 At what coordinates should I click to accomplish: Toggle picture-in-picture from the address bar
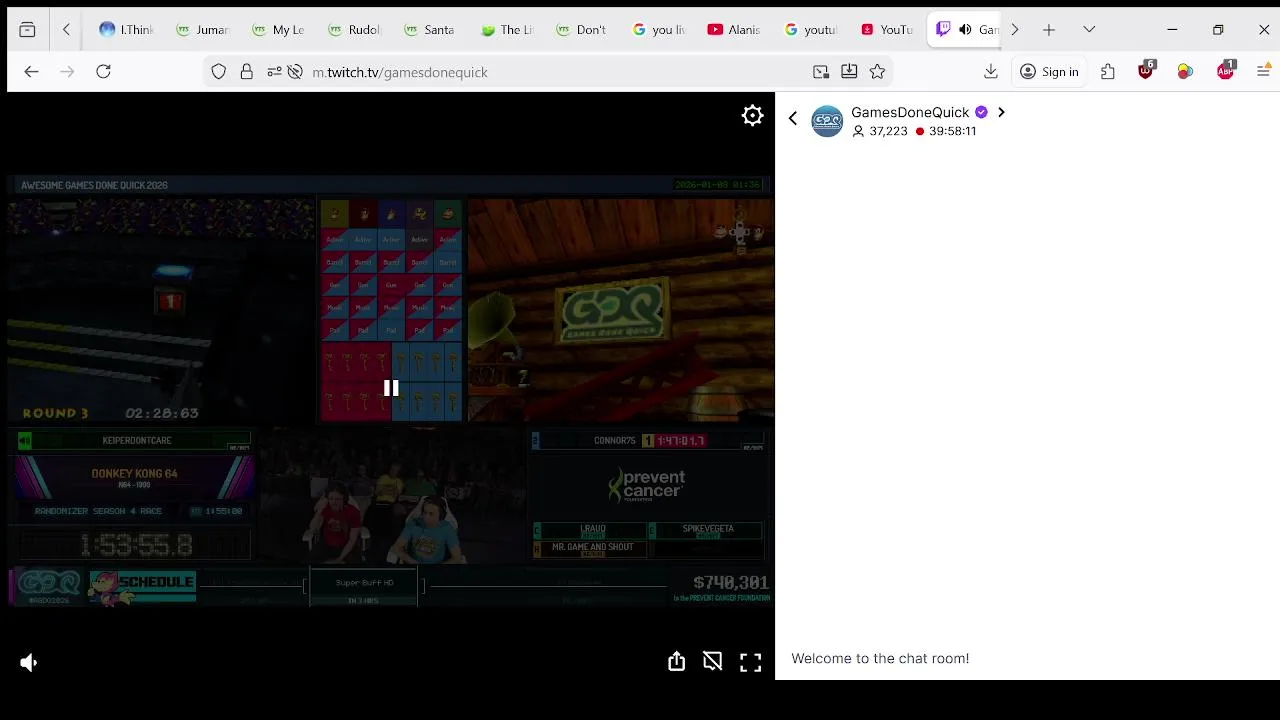821,72
